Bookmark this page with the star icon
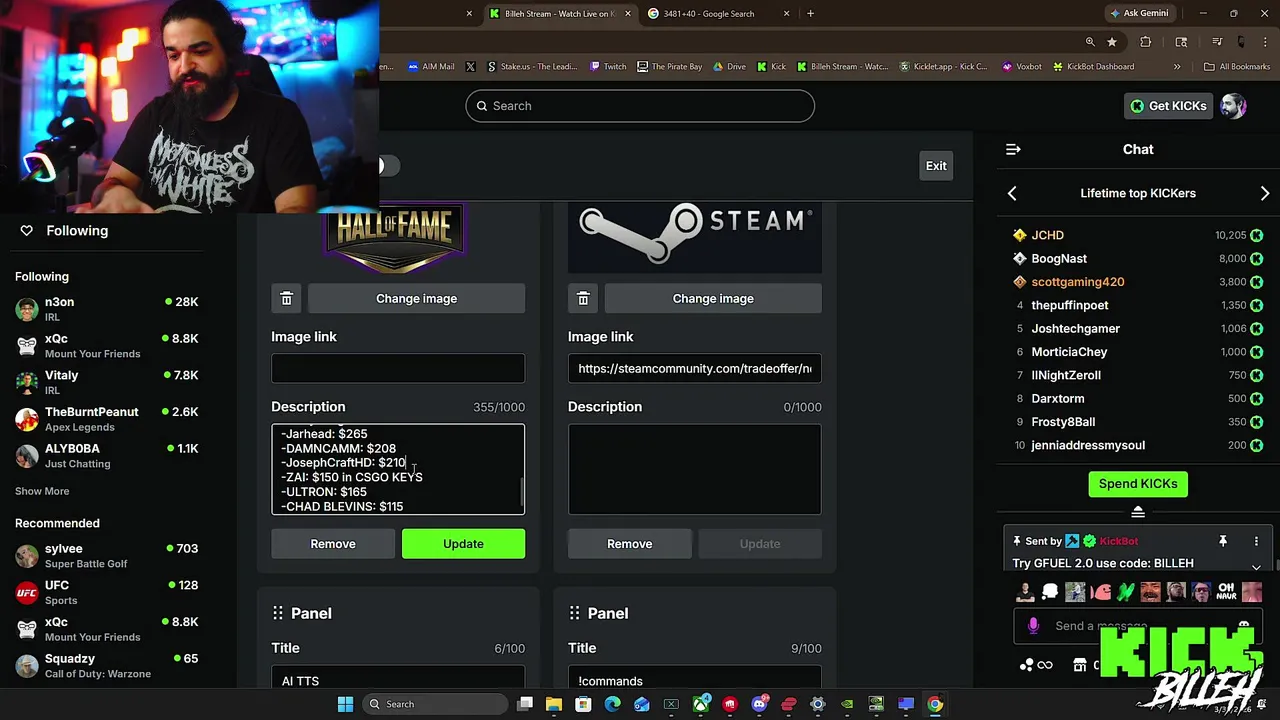This screenshot has width=1280, height=720. 1111,42
